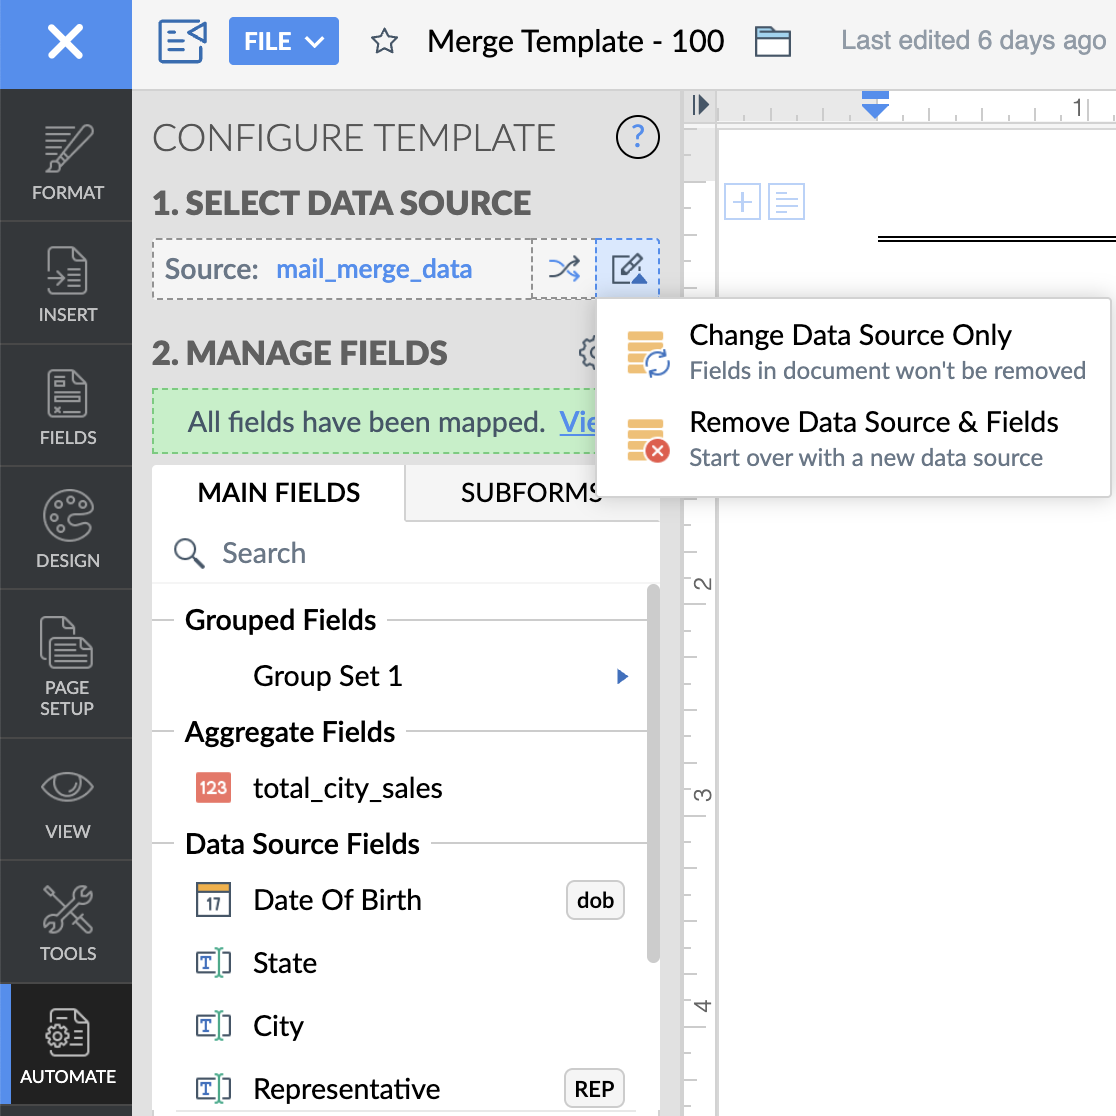Image resolution: width=1116 pixels, height=1116 pixels.
Task: Click the shuffle icon beside data source
Action: pyautogui.click(x=564, y=269)
